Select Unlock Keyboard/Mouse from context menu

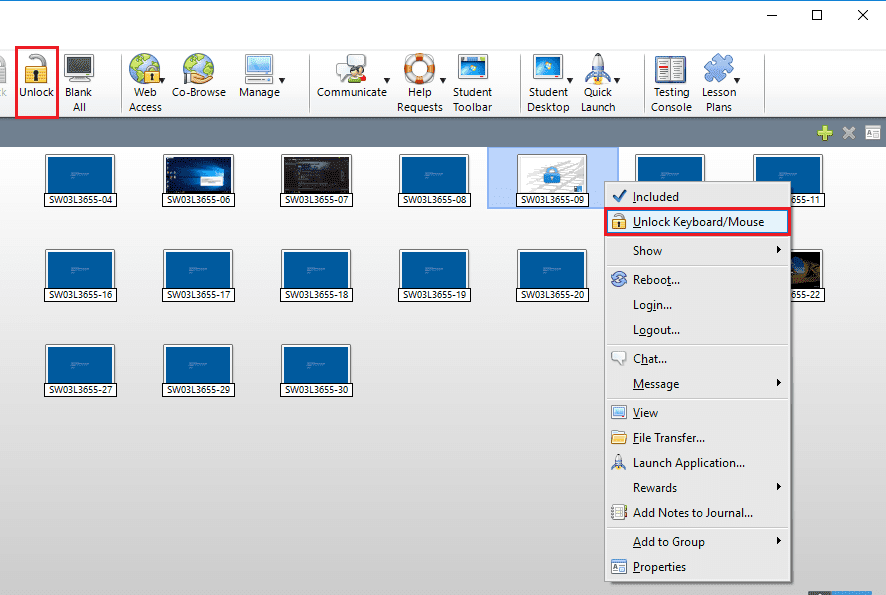tap(697, 222)
